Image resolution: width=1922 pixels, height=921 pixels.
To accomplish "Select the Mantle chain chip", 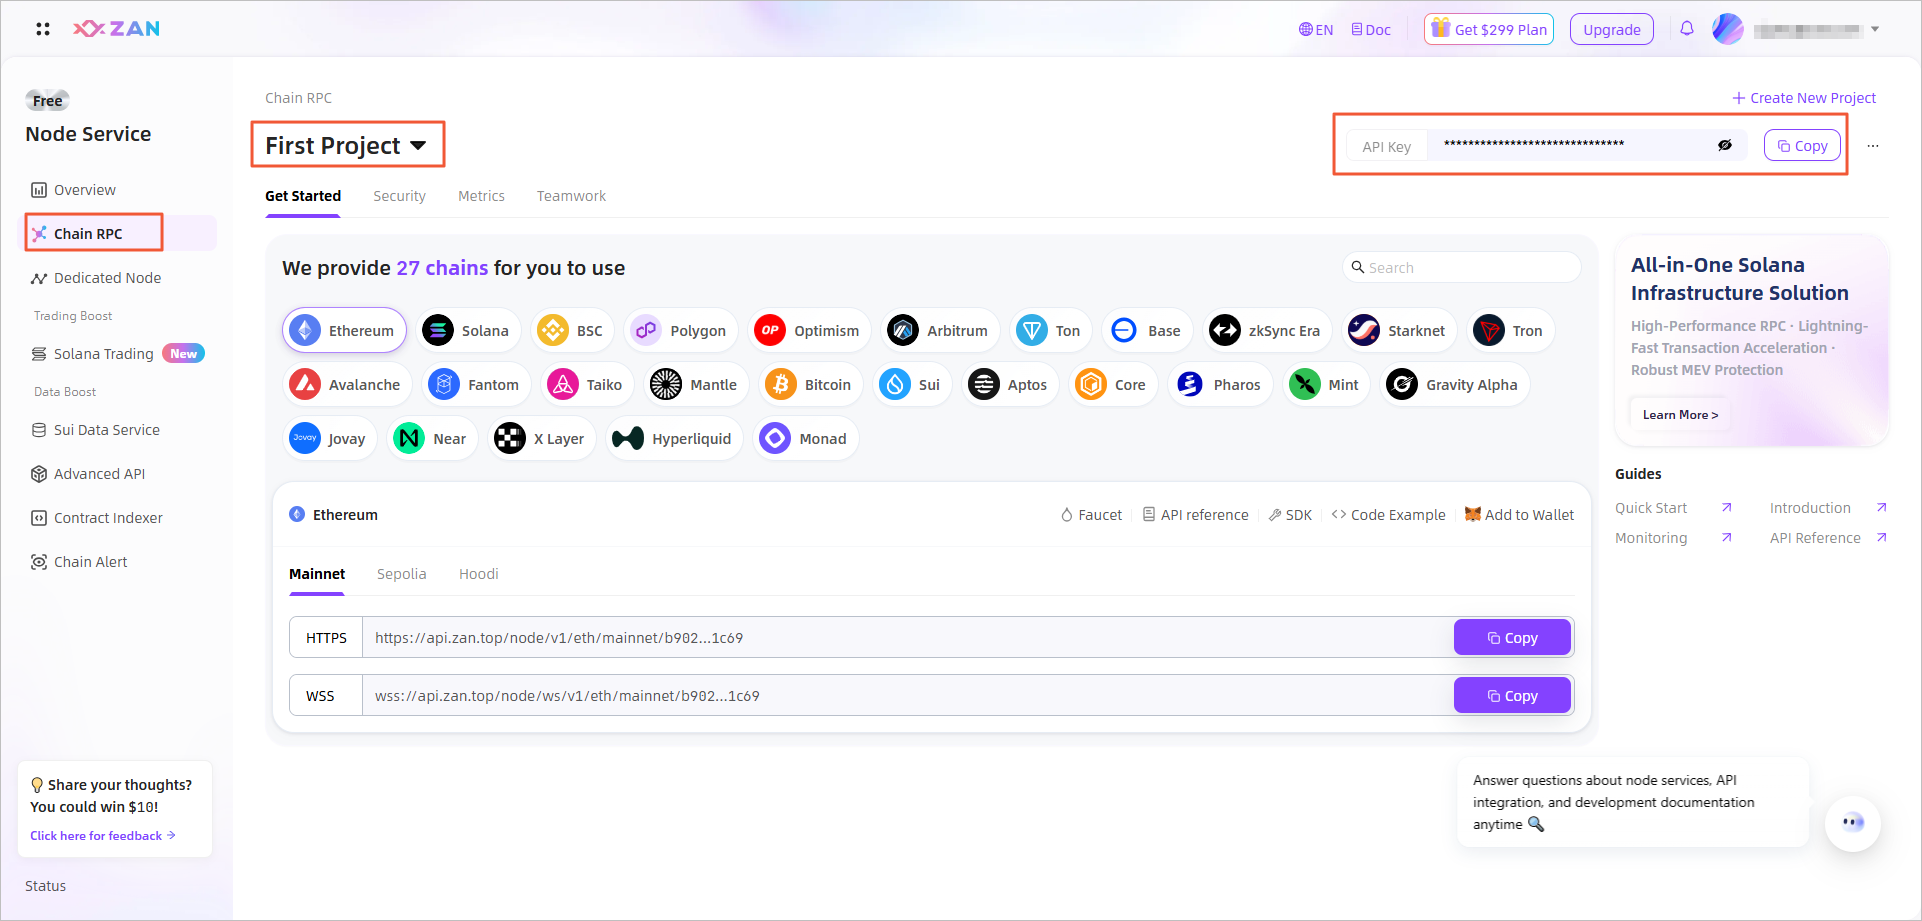I will [x=696, y=385].
